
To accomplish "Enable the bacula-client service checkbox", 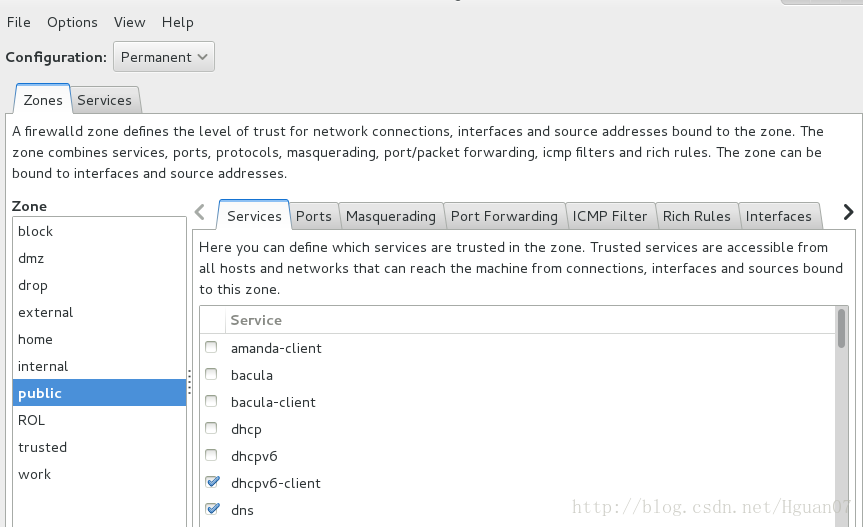I will [211, 401].
